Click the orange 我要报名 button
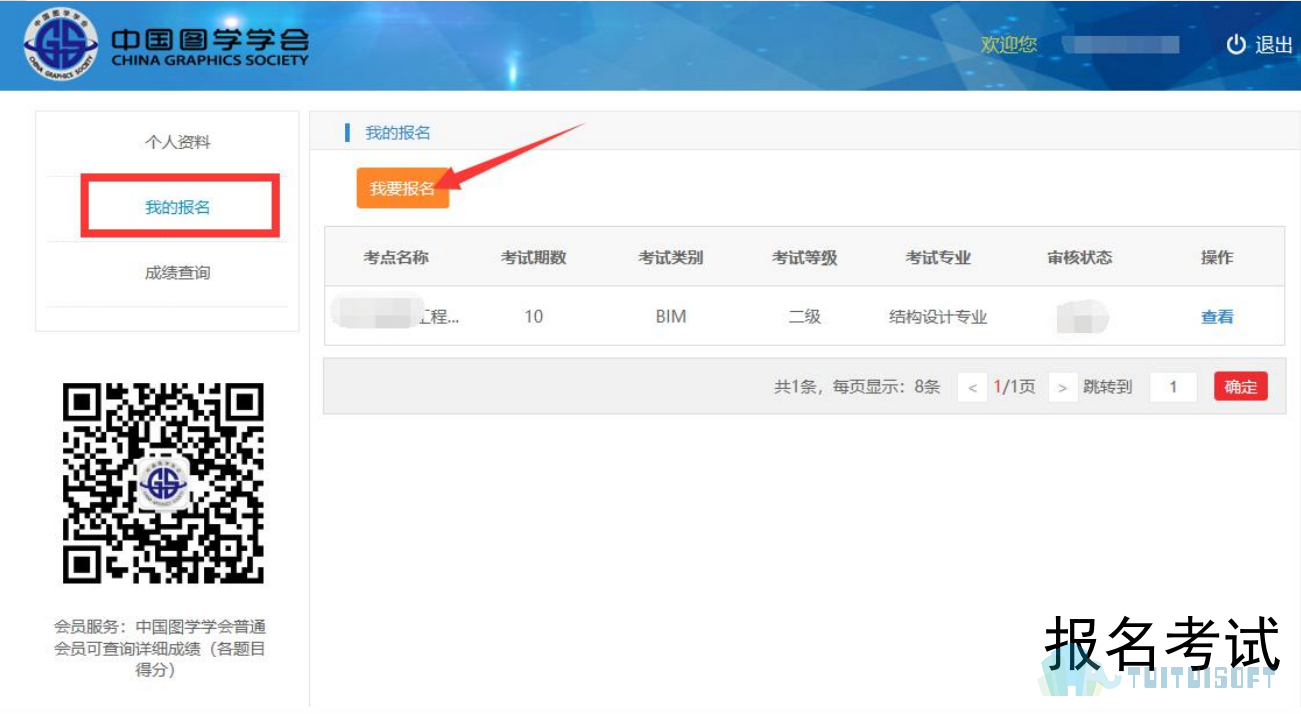Screen dimensions: 1301x714 point(402,188)
